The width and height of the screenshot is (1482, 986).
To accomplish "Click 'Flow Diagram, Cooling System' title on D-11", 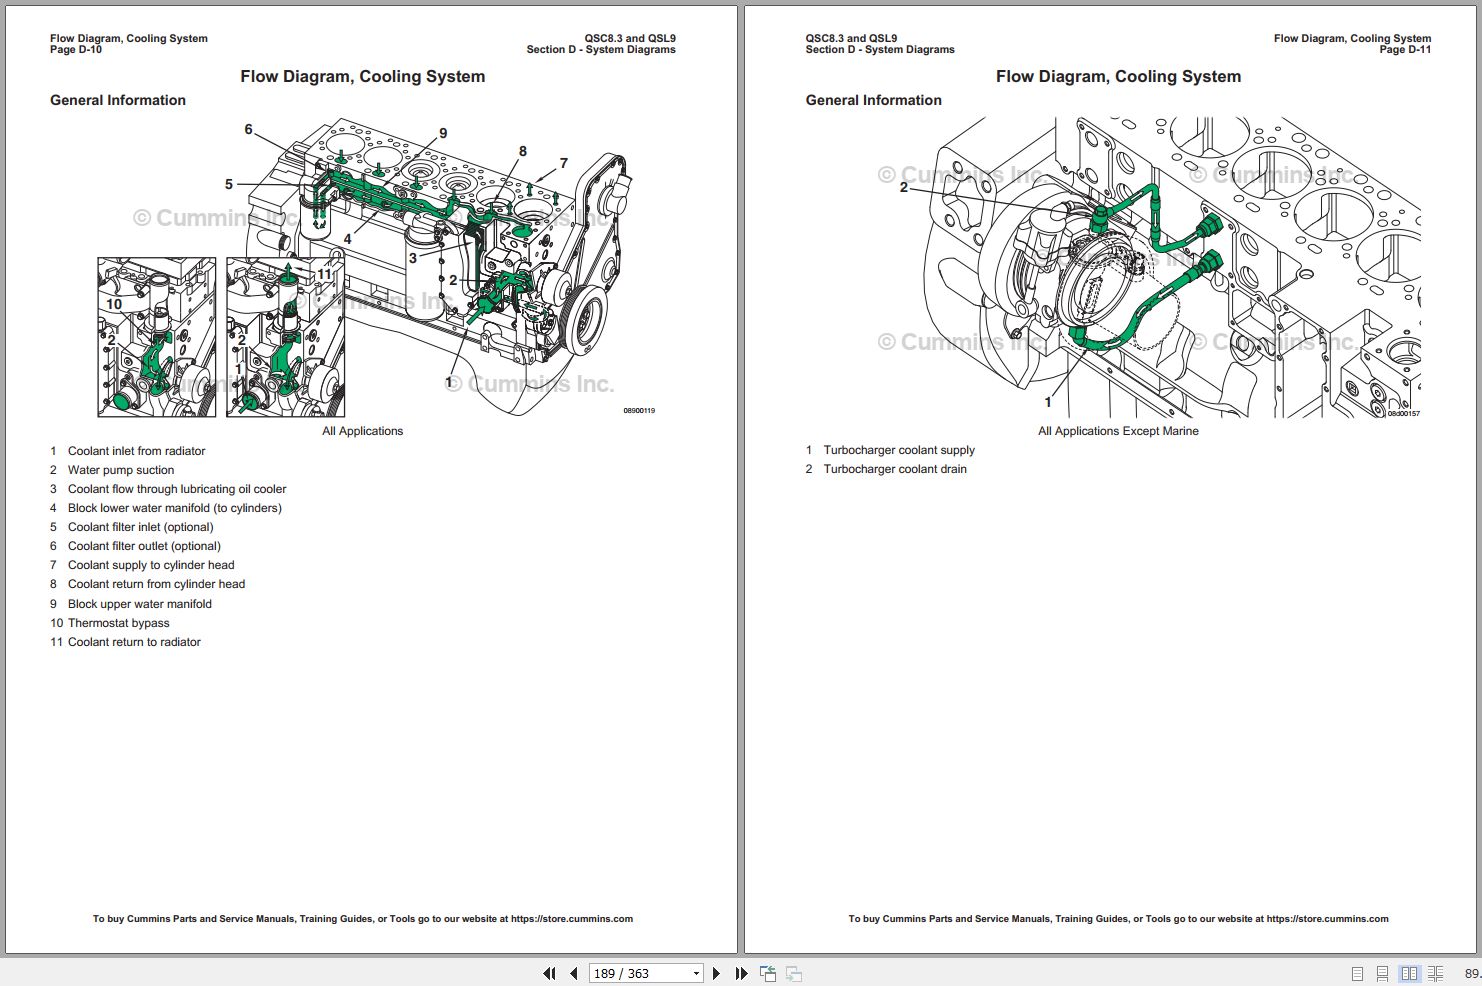I will coord(1119,77).
